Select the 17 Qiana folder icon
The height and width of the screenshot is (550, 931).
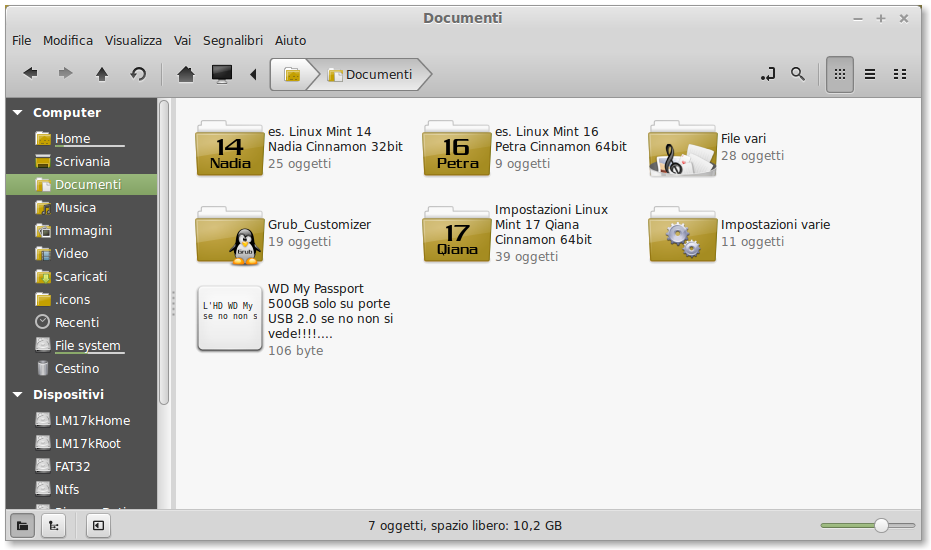(457, 235)
